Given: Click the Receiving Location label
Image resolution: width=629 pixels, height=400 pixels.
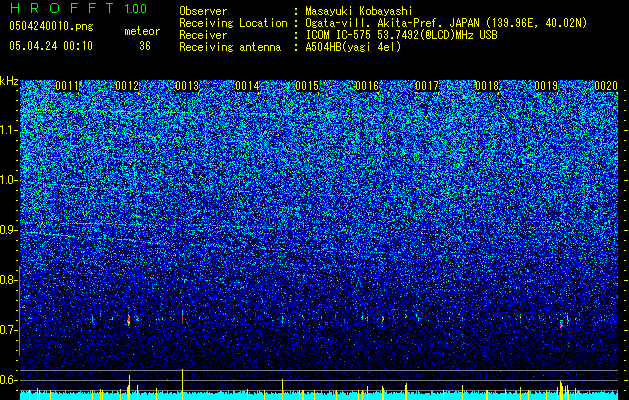Looking at the screenshot, I should click(x=233, y=23).
